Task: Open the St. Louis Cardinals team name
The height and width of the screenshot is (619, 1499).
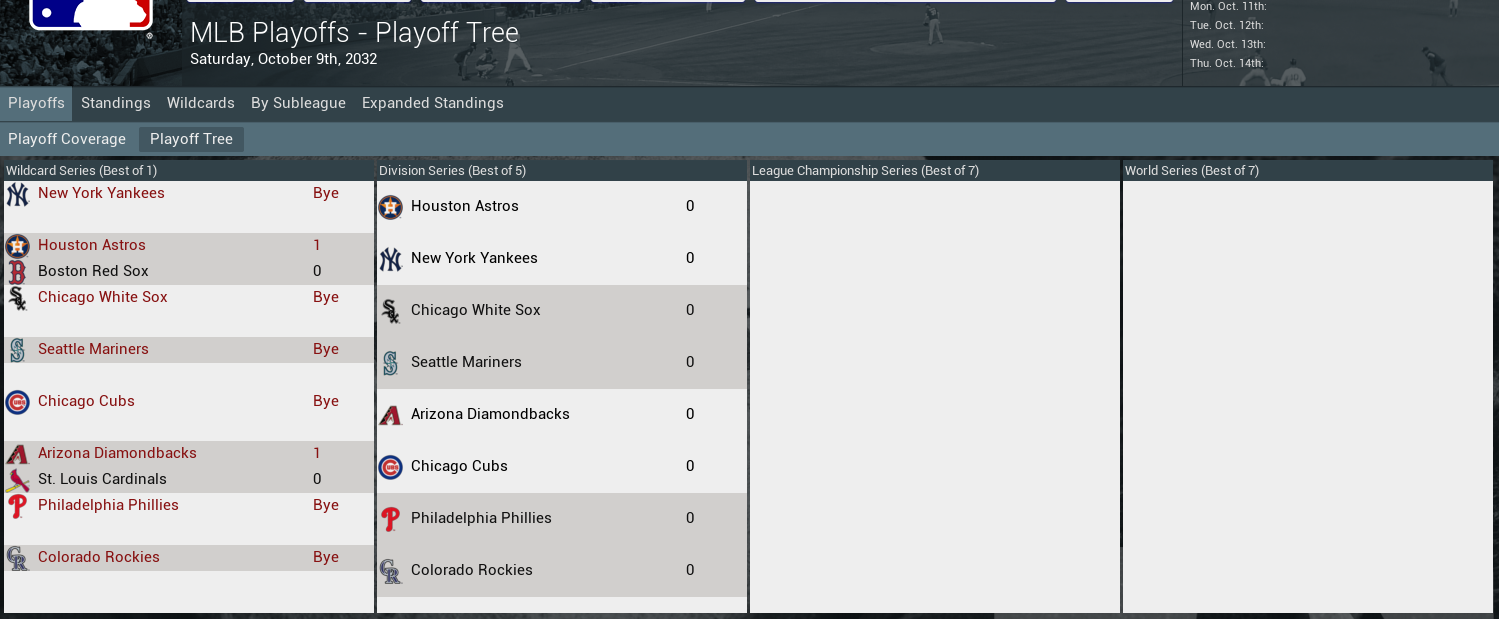Action: coord(102,479)
